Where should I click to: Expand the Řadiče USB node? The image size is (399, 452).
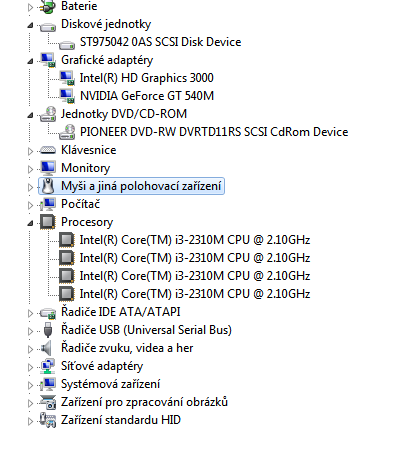point(30,331)
